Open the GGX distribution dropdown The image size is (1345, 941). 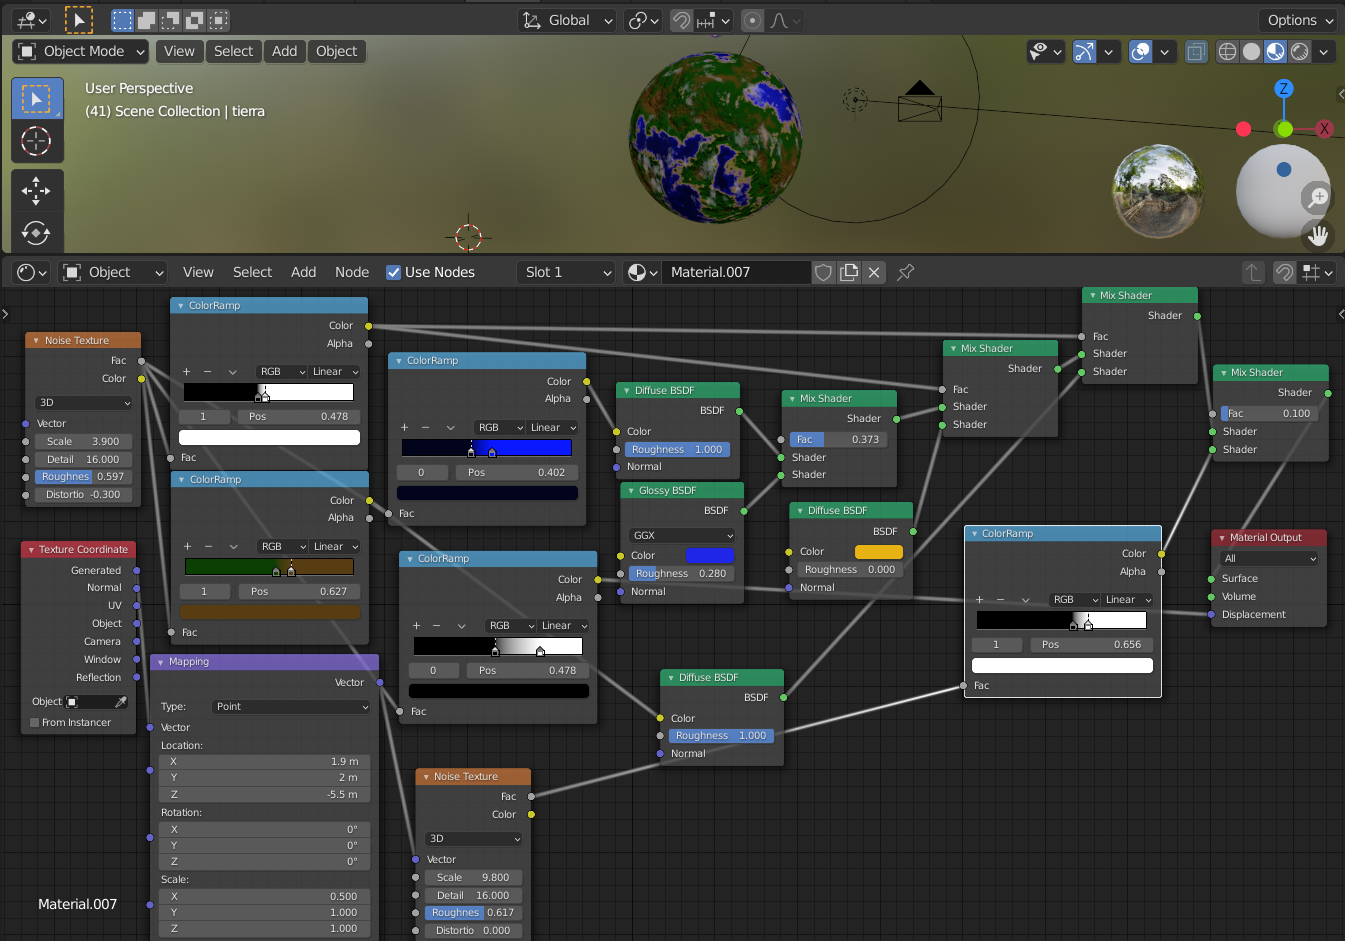click(682, 536)
